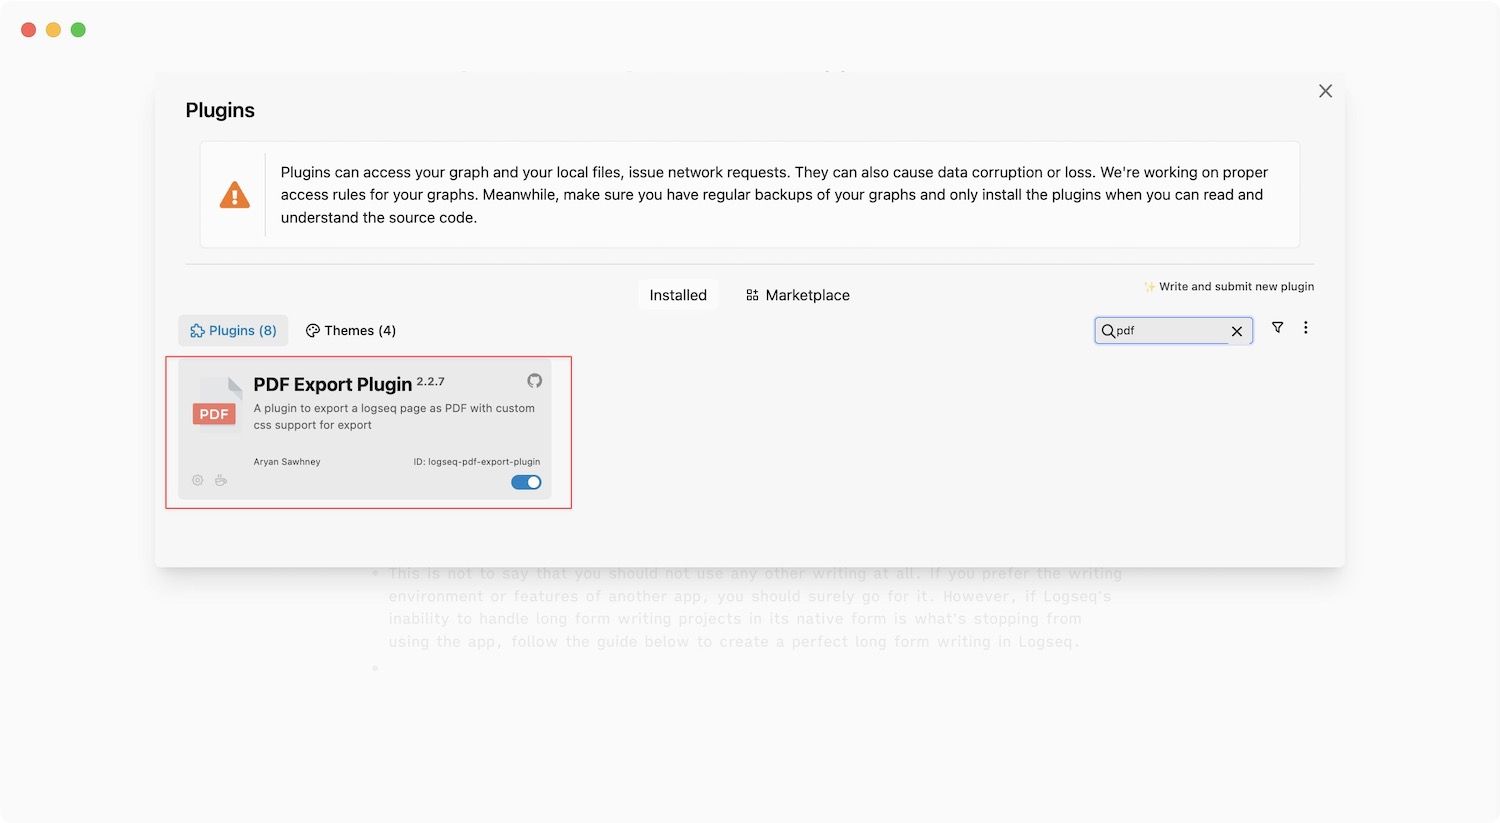This screenshot has width=1500, height=823.
Task: Select the Plugins (8) tab
Action: pos(233,331)
